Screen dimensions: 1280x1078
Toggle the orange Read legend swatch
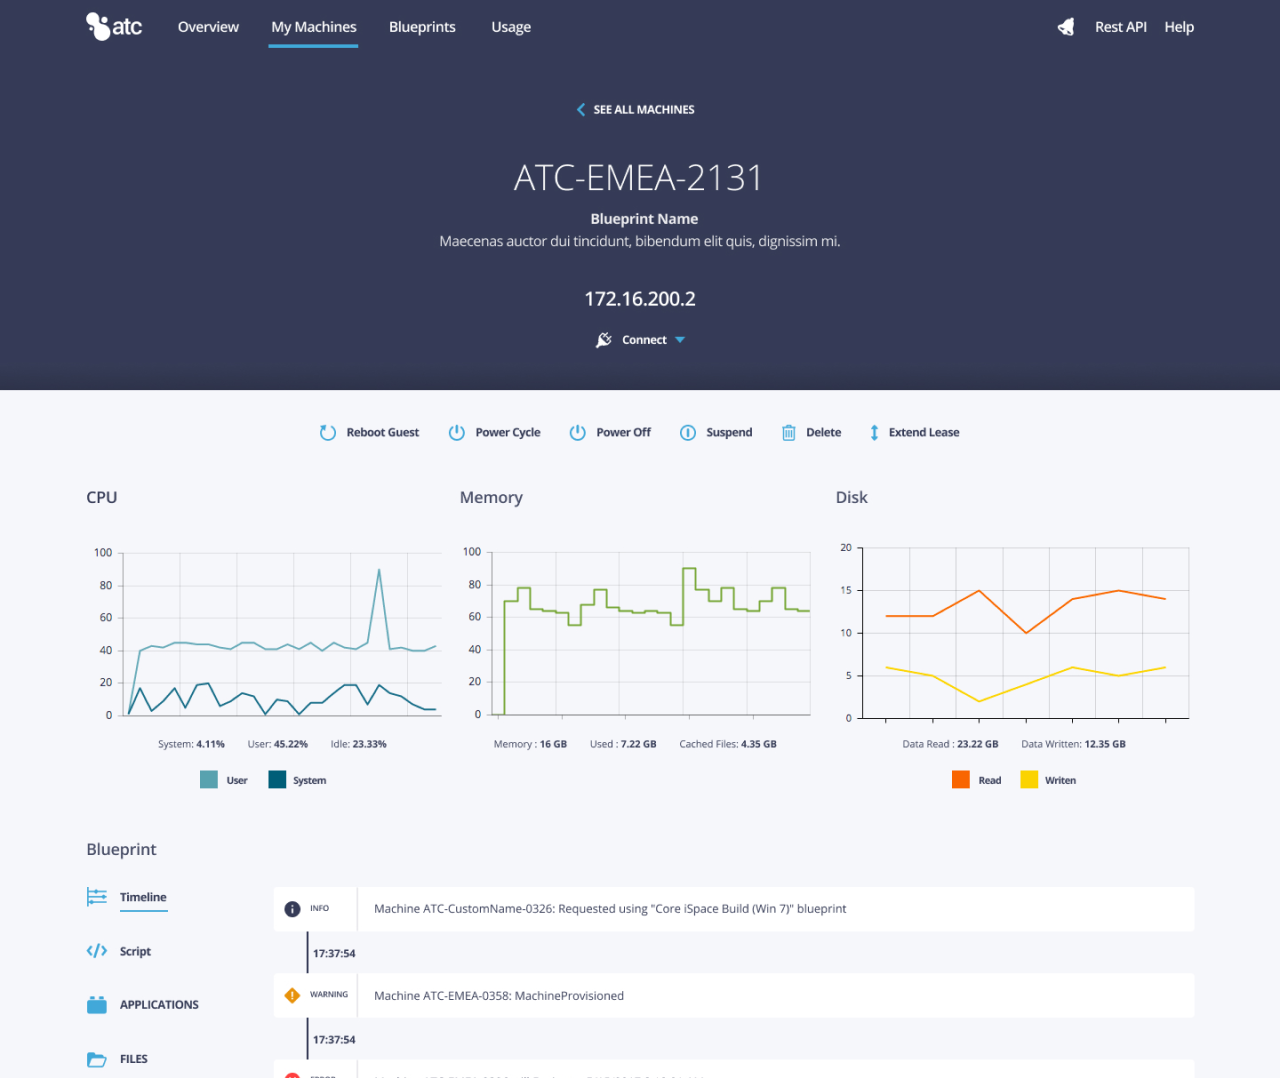pos(961,780)
